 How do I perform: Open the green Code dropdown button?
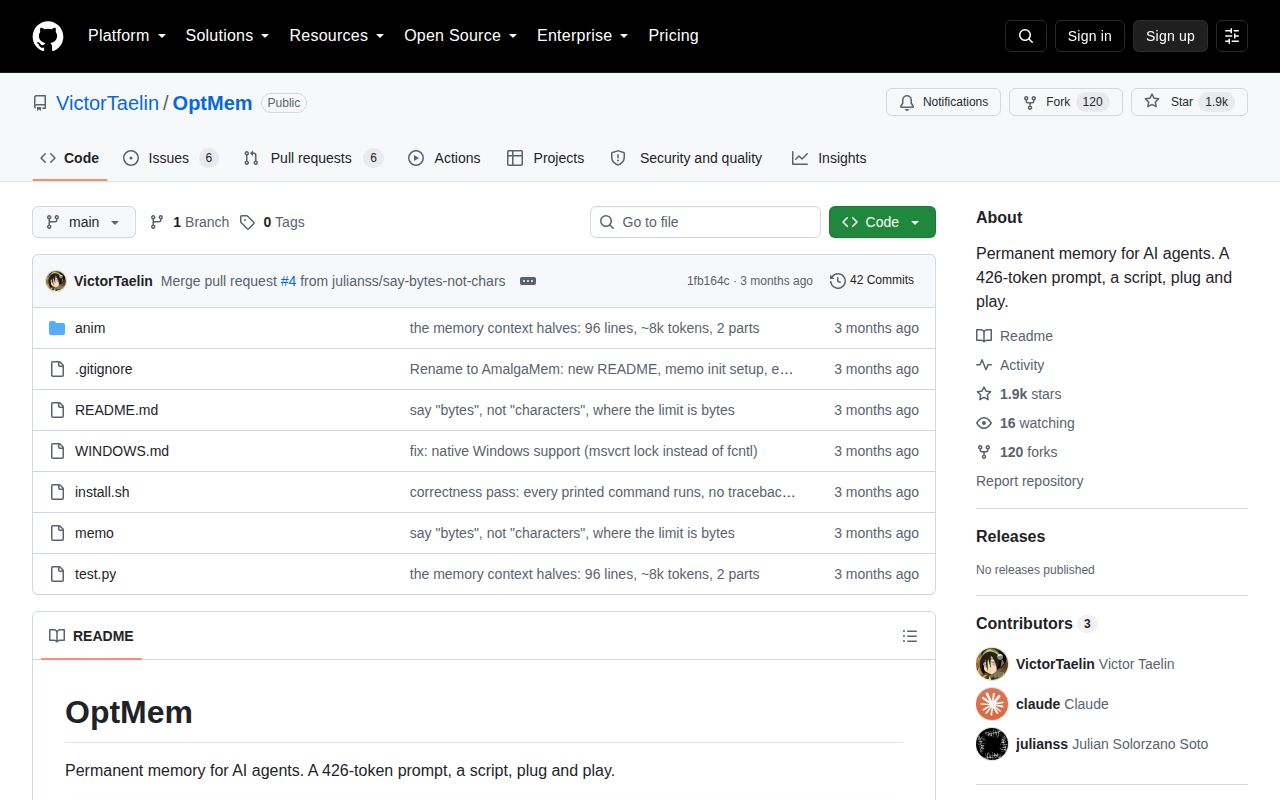click(x=882, y=222)
